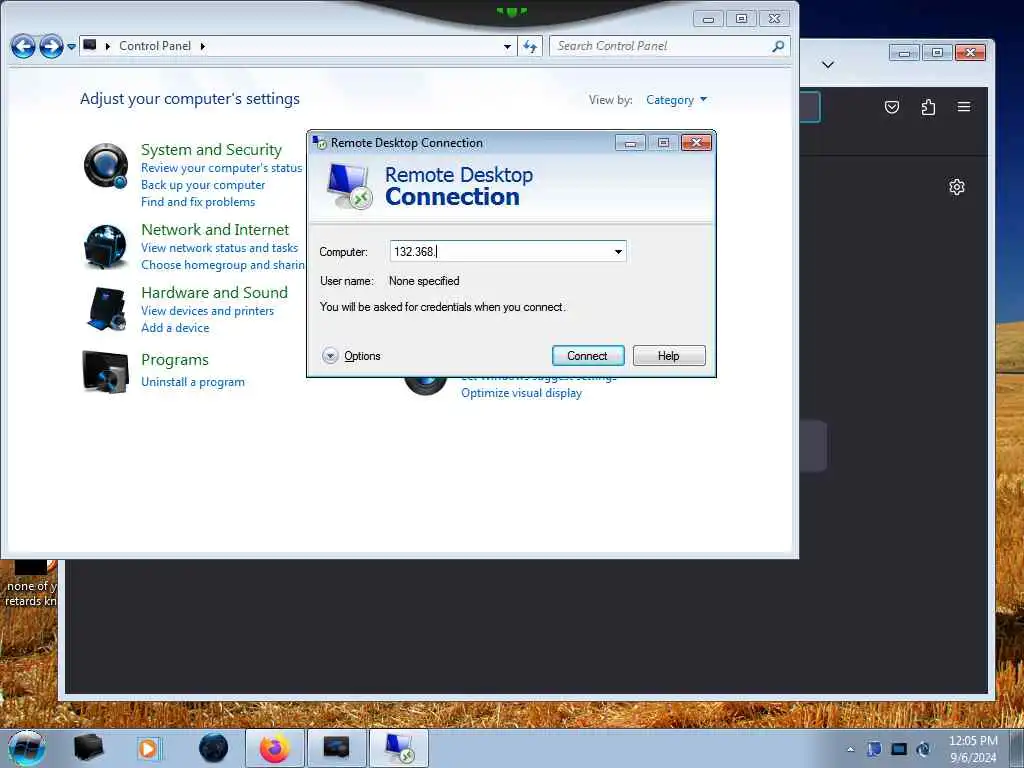The width and height of the screenshot is (1024, 768).
Task: Click the flag tray icon
Action: point(874,749)
